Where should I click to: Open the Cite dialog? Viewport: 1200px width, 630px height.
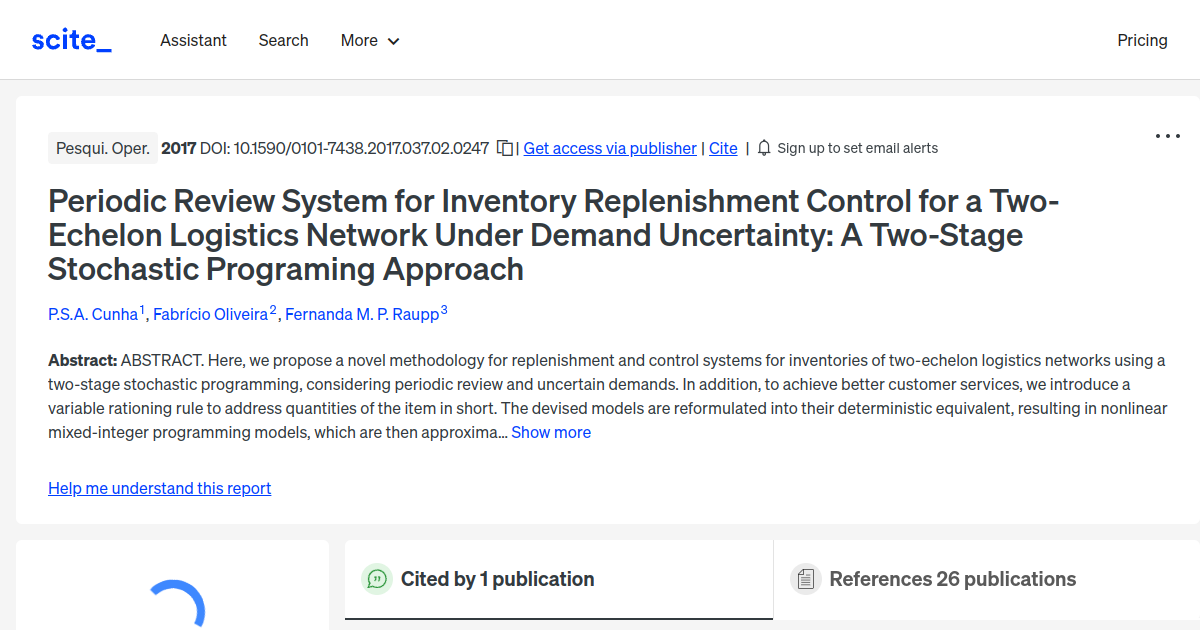pyautogui.click(x=723, y=148)
